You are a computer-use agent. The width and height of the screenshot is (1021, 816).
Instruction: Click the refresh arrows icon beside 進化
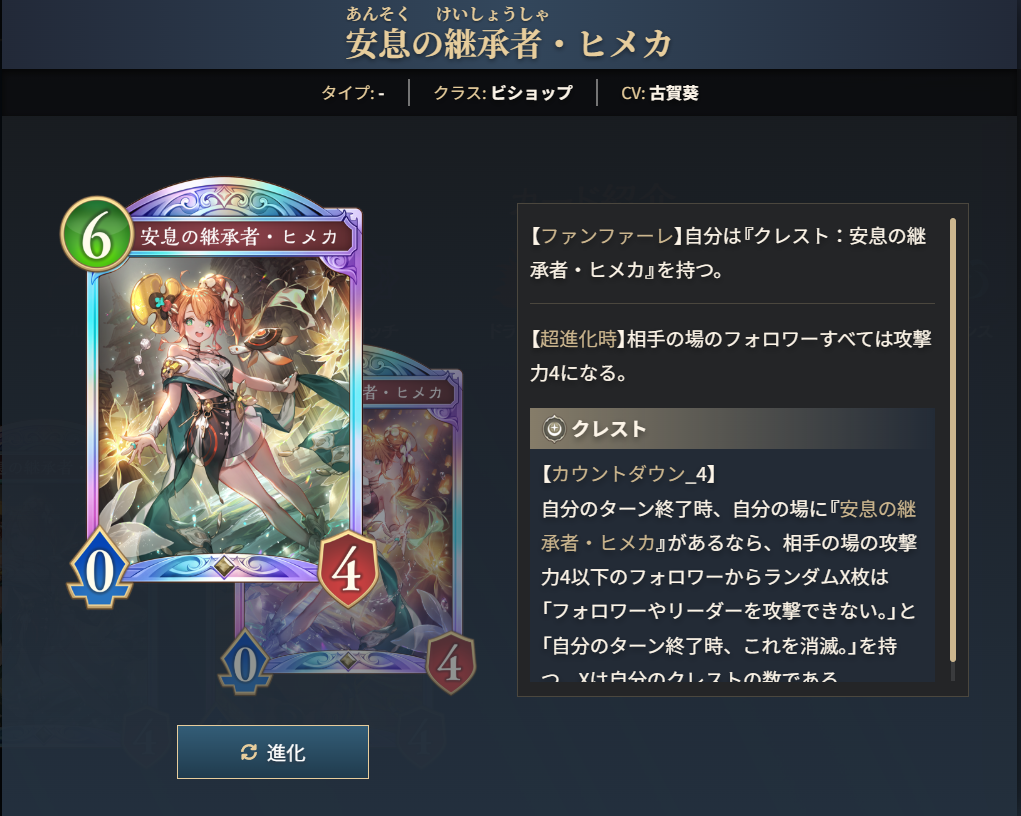[249, 753]
